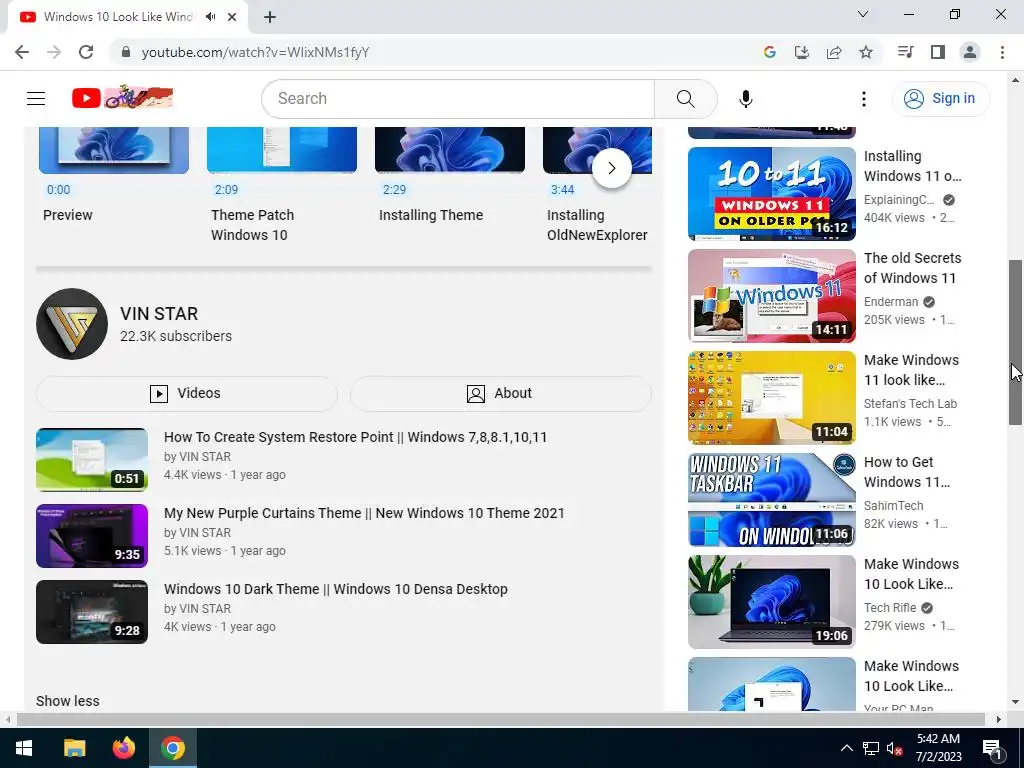Focus the YouTube Search field
This screenshot has height=768, width=1024.
458,99
